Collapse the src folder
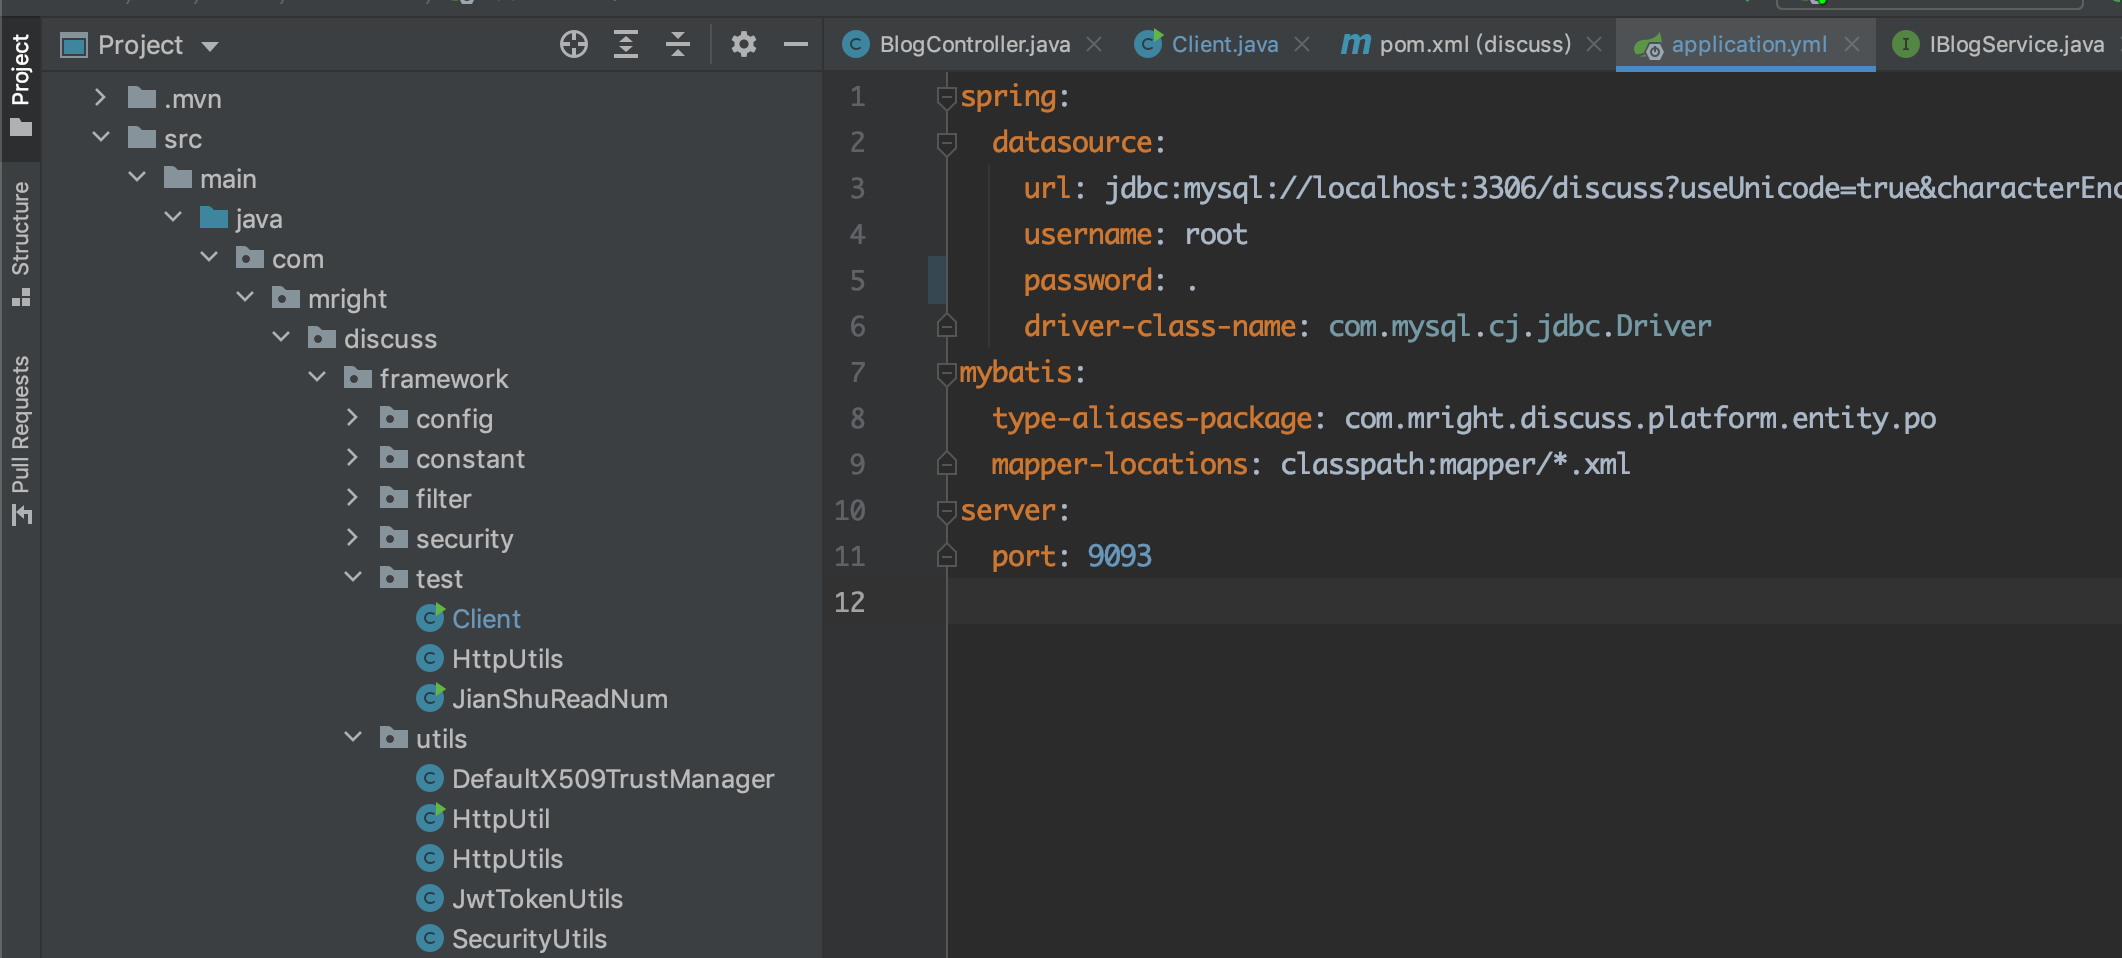2122x958 pixels. coord(101,137)
